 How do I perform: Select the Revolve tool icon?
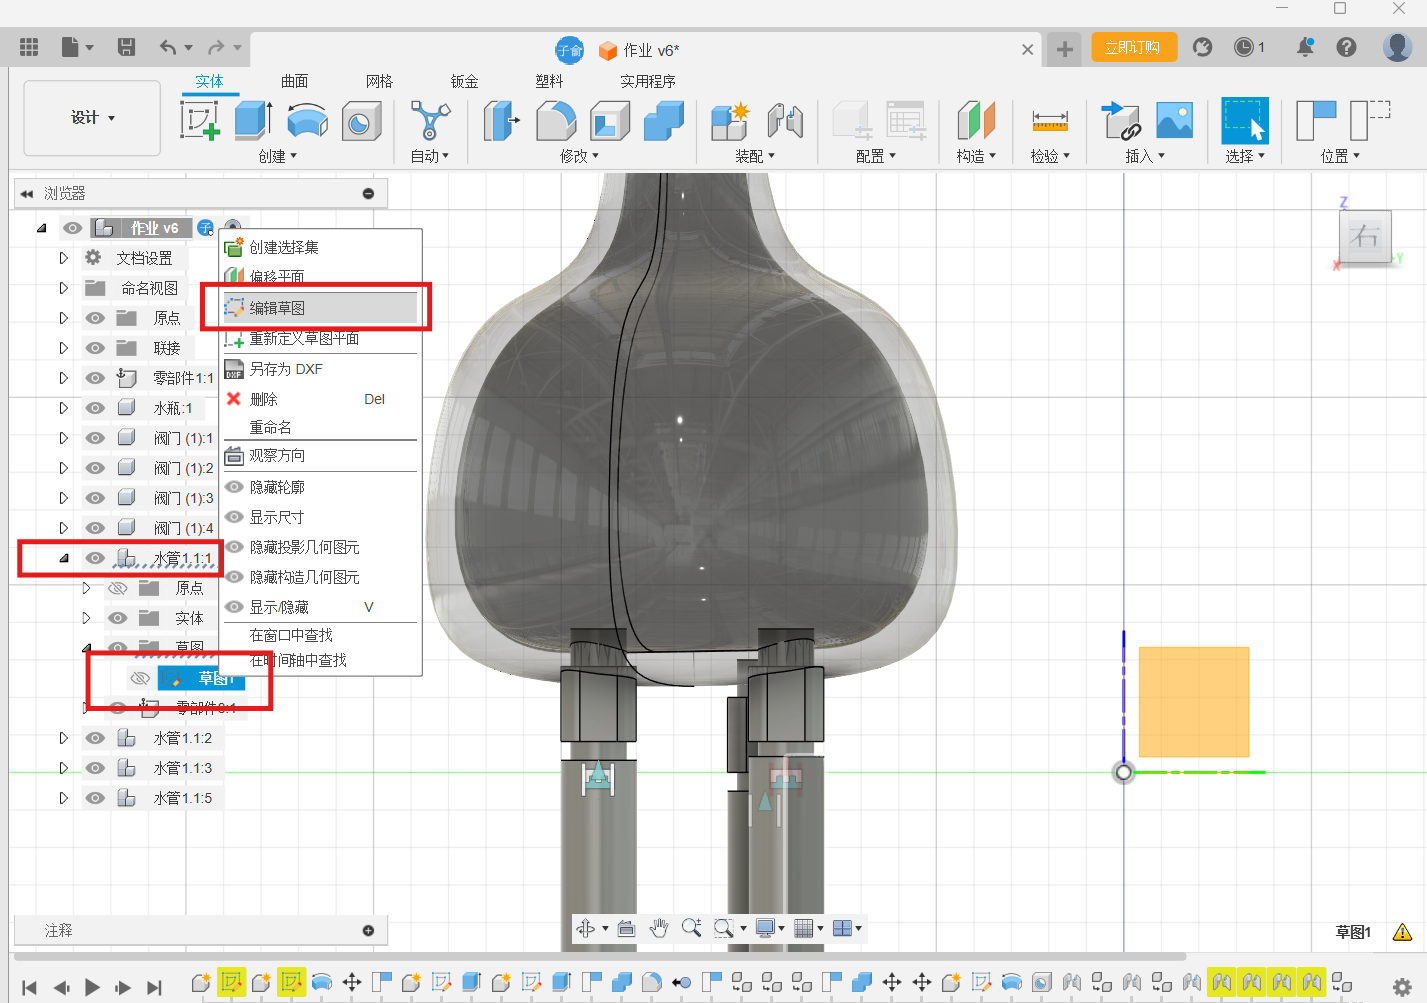307,121
